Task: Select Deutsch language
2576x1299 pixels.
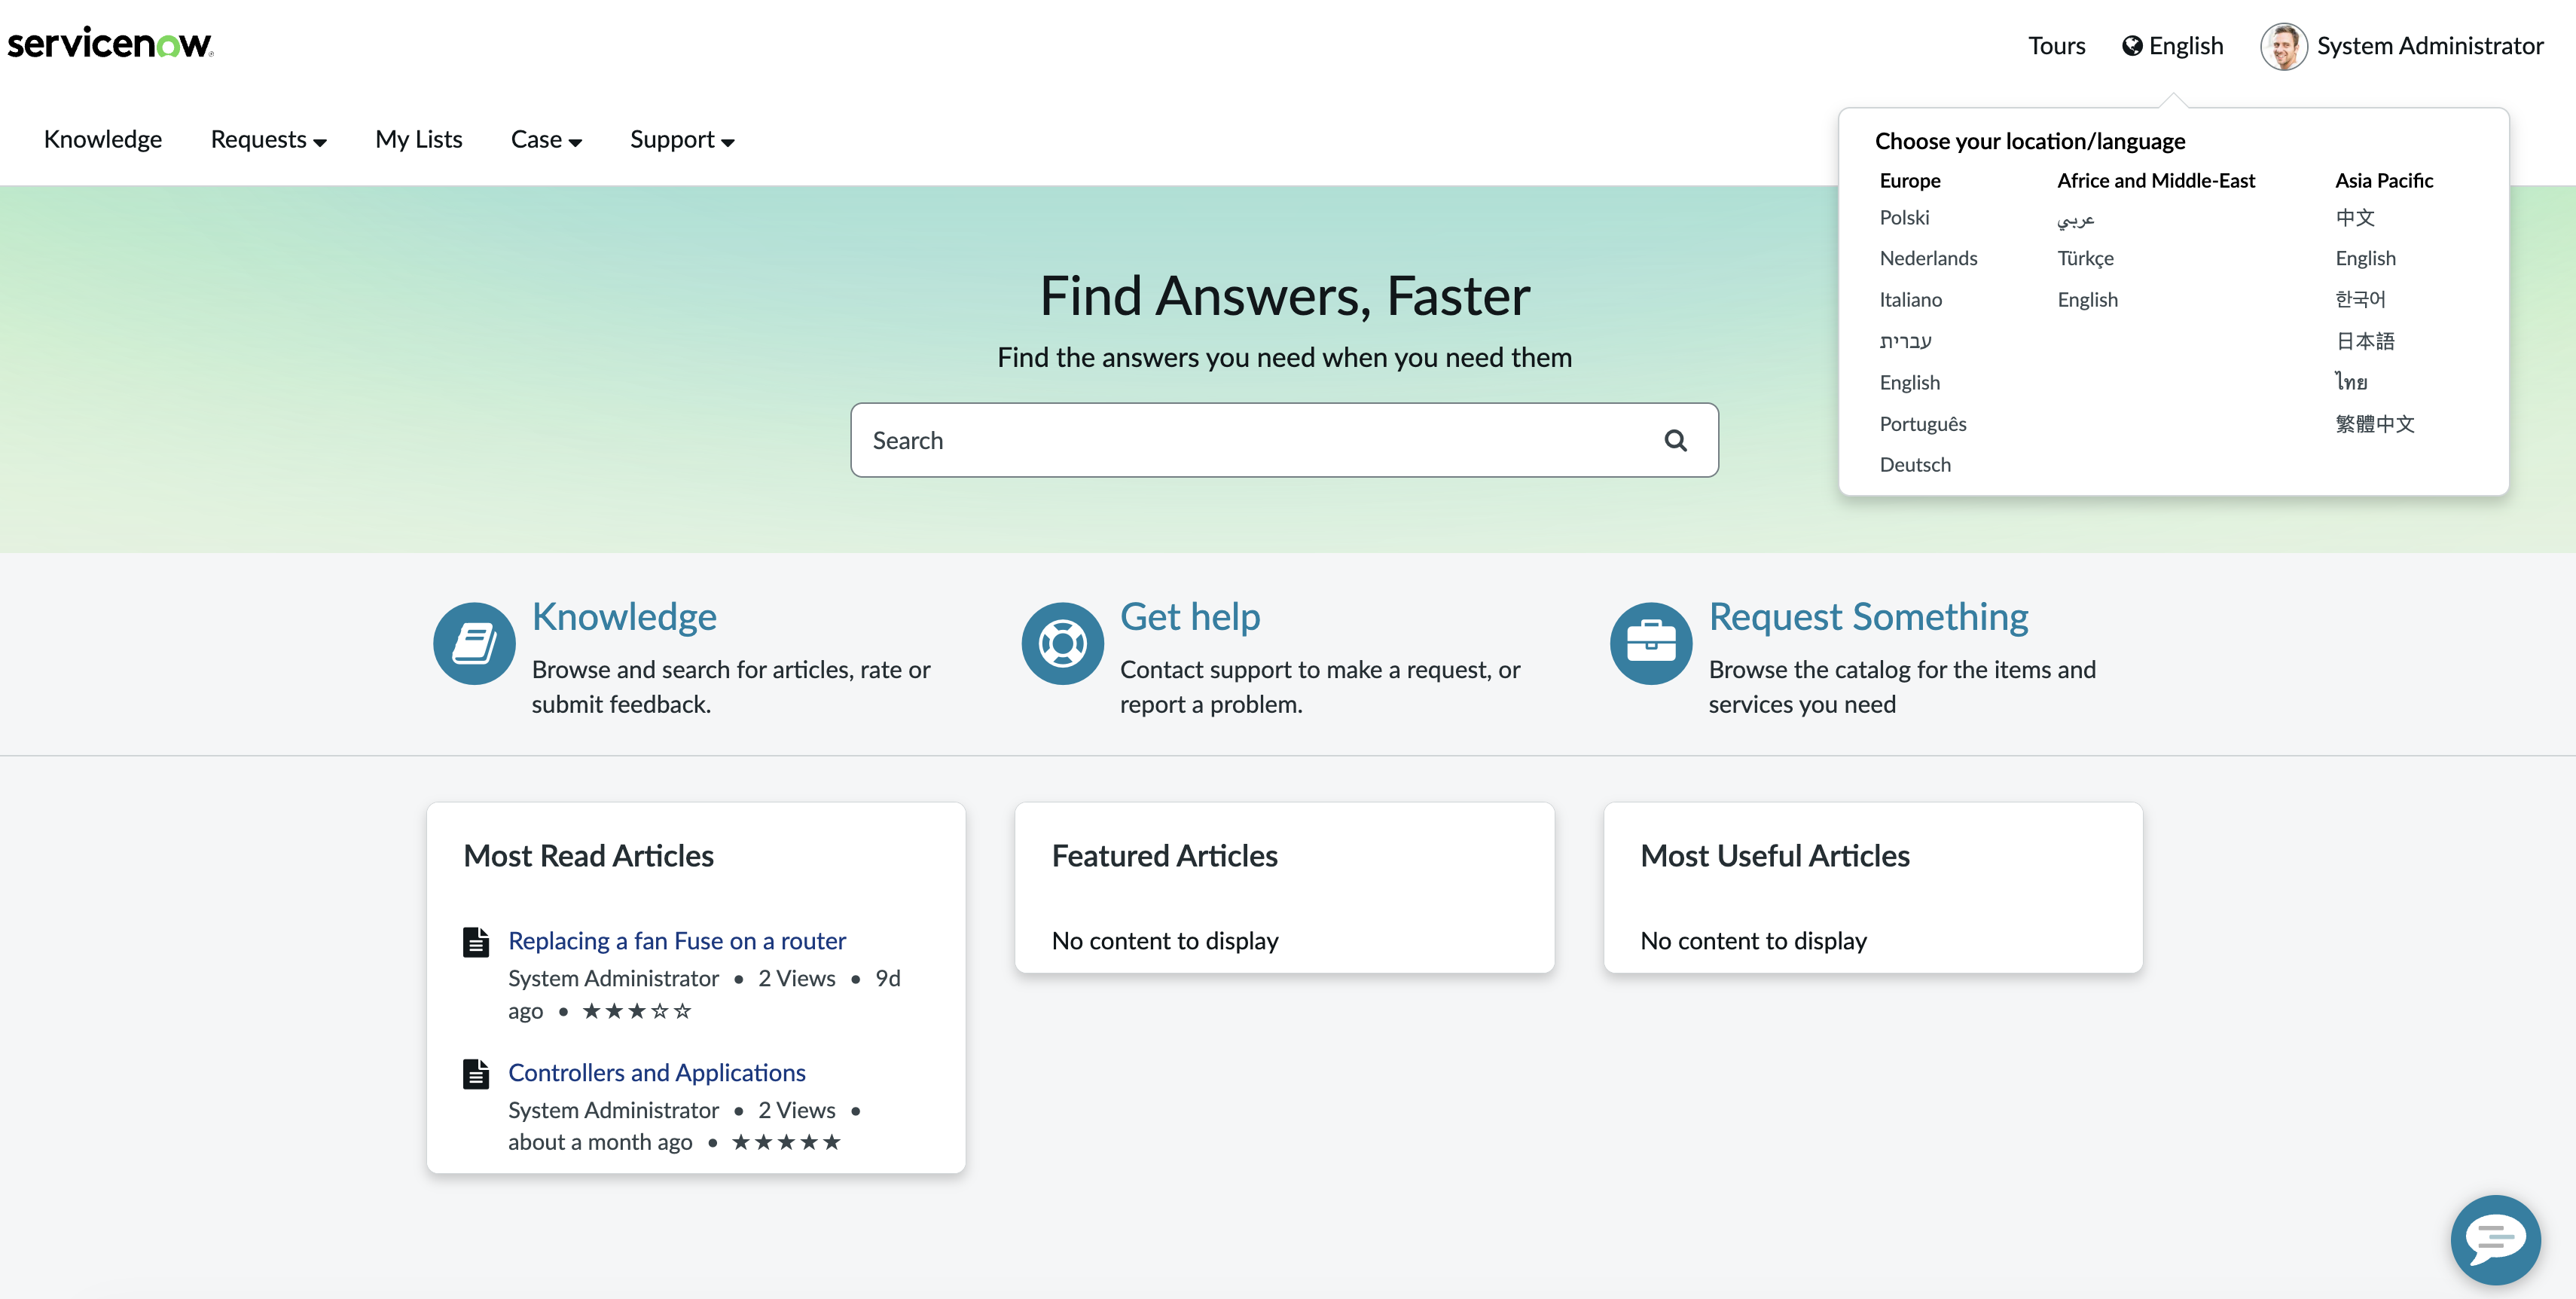Action: click(x=1915, y=465)
